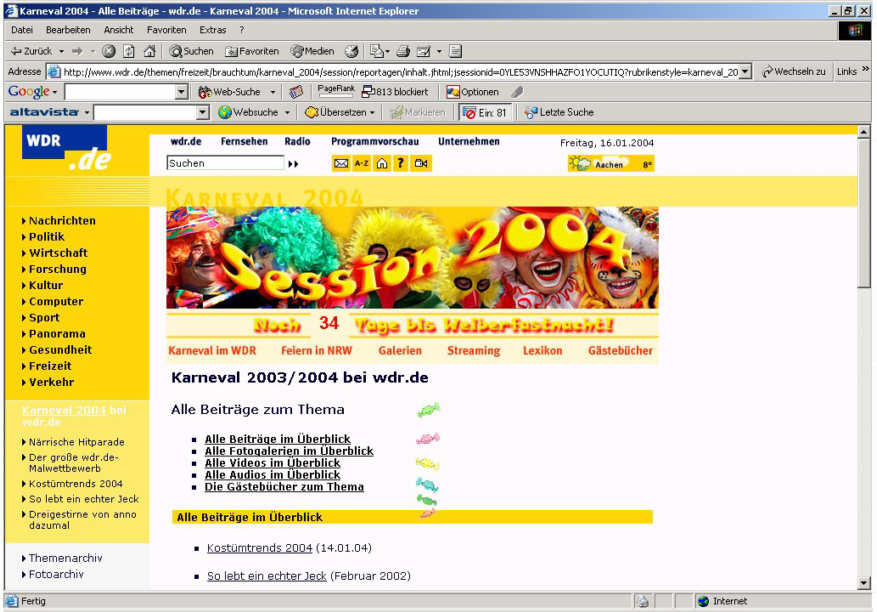Click the WDR Suchen search input field

tap(225, 163)
